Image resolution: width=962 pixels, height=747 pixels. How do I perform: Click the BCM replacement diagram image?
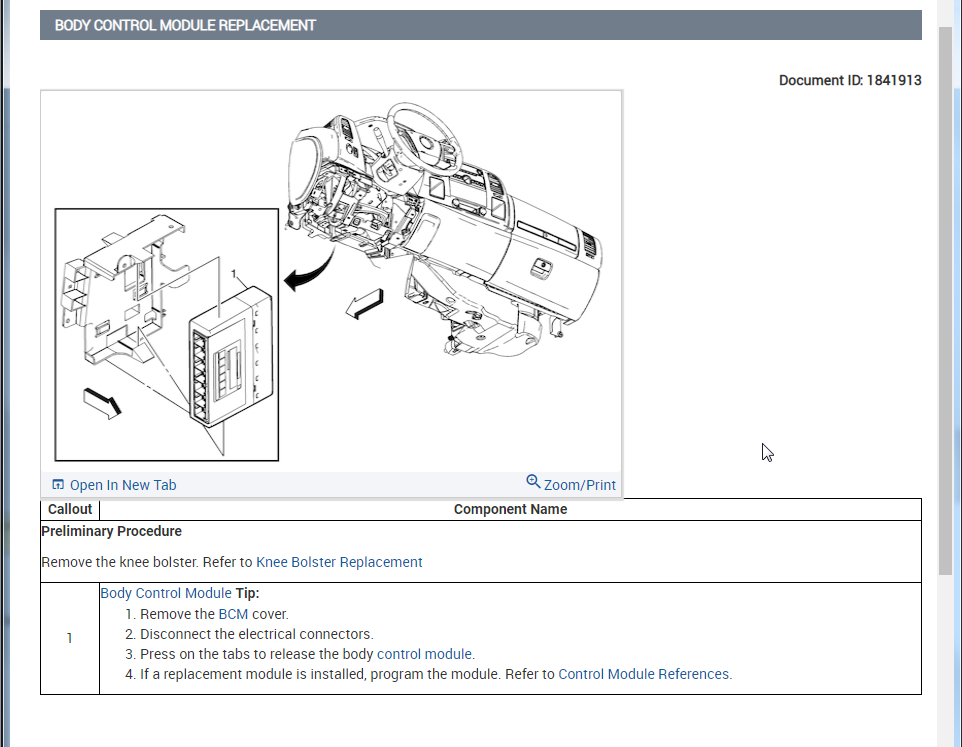(x=331, y=281)
